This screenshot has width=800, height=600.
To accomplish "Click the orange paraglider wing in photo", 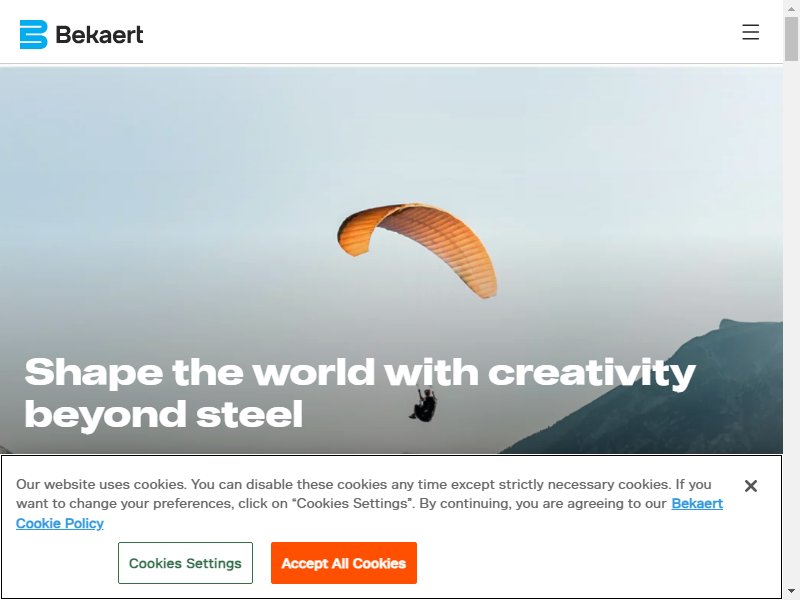I will [417, 245].
